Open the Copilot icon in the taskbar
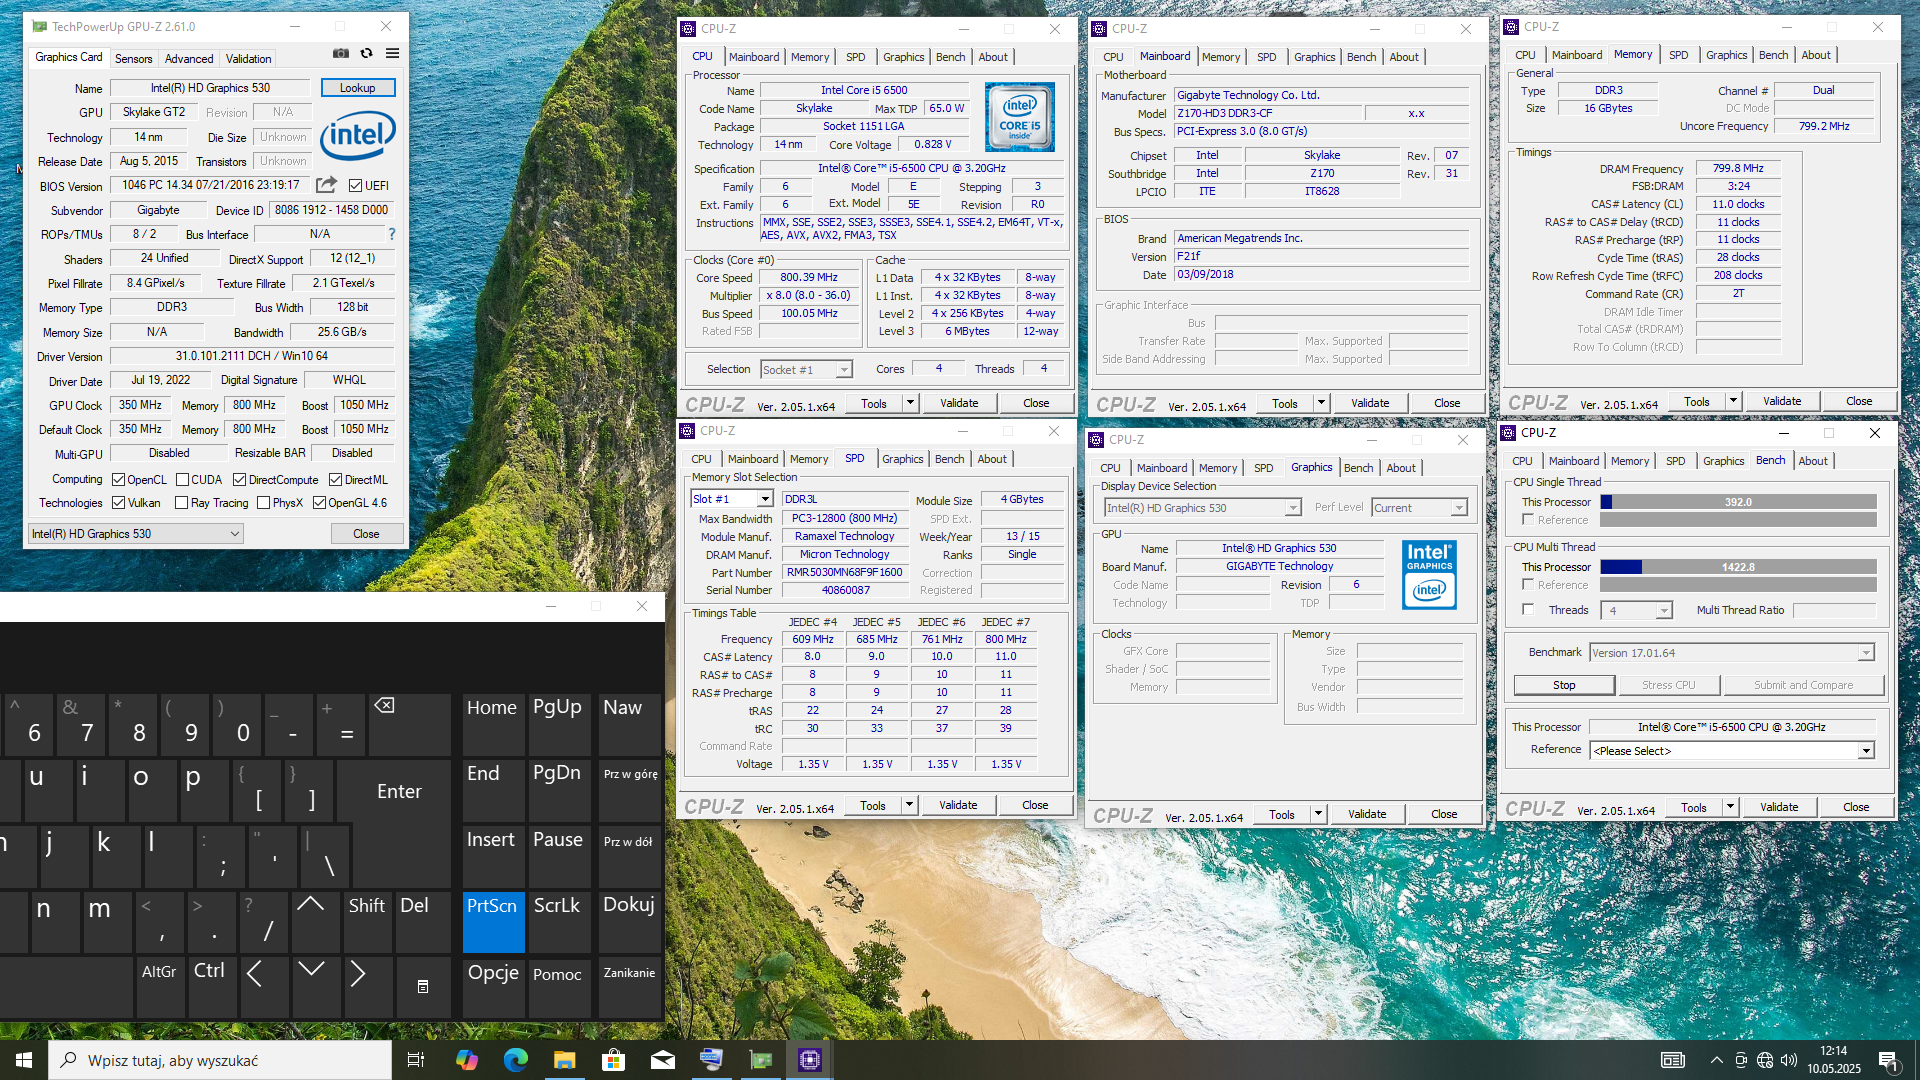The width and height of the screenshot is (1920, 1080). pos(467,1060)
